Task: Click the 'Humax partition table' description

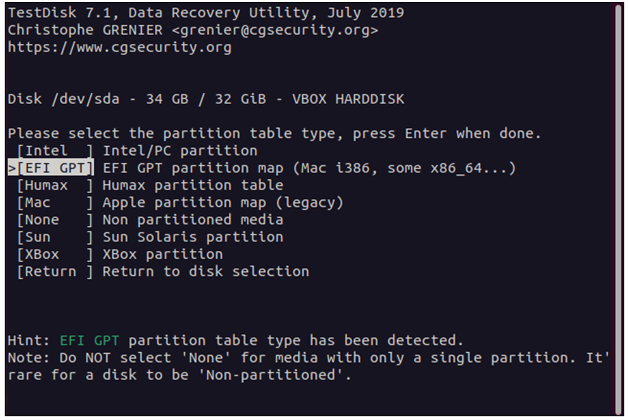Action: (x=193, y=185)
